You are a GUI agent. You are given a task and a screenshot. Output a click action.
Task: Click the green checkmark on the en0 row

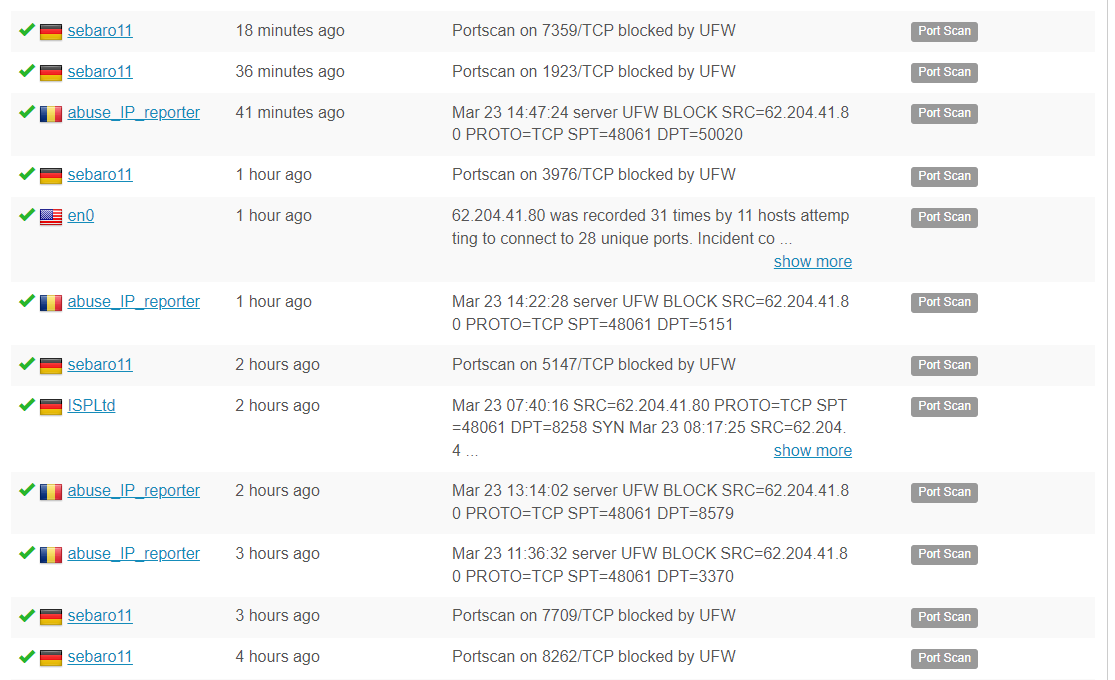(x=27, y=215)
